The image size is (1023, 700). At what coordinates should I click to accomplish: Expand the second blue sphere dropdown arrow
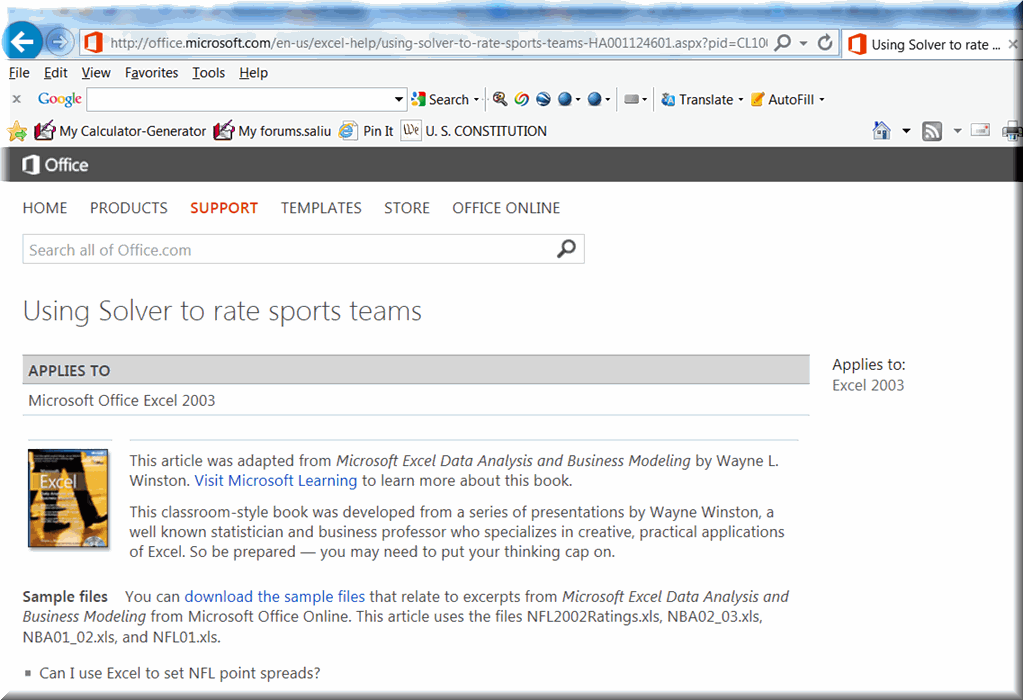point(607,100)
